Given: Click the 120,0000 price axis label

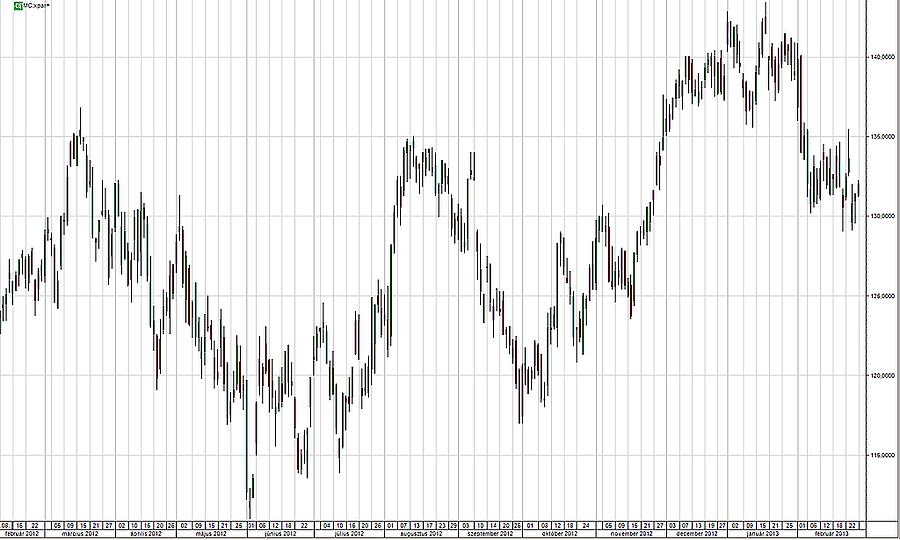Looking at the screenshot, I should (x=880, y=375).
